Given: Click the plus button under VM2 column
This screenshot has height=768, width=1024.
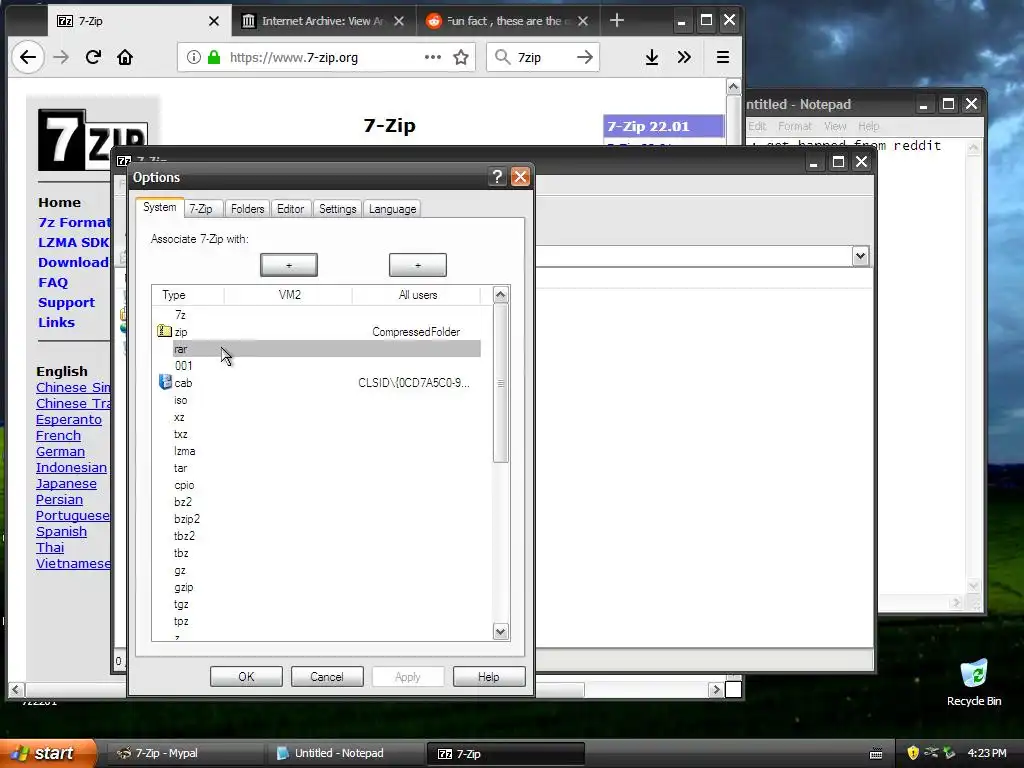Looking at the screenshot, I should [289, 265].
